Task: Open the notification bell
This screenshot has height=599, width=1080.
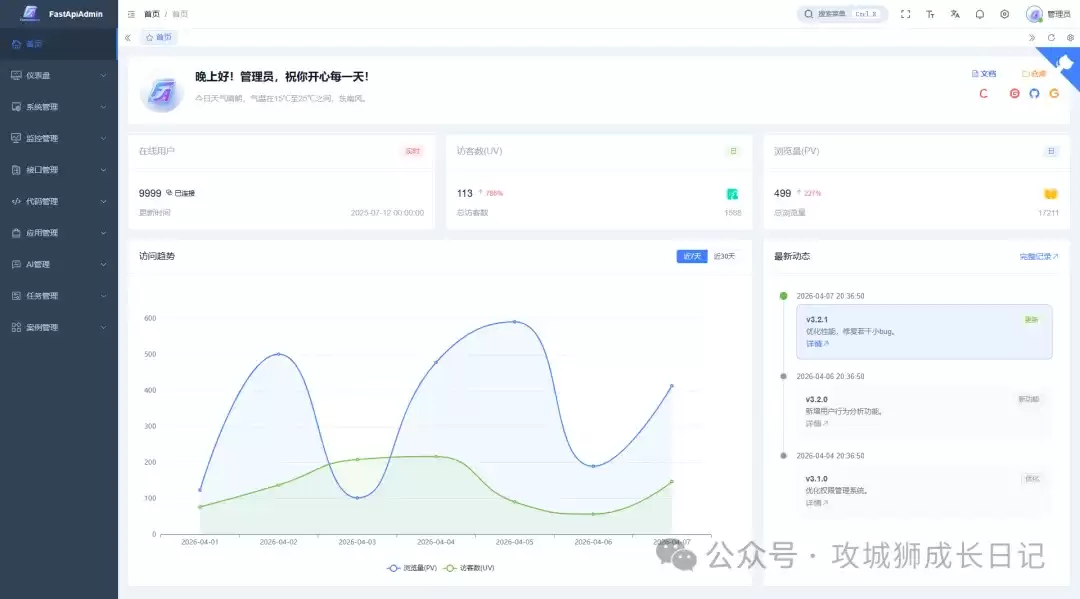Action: (x=980, y=14)
